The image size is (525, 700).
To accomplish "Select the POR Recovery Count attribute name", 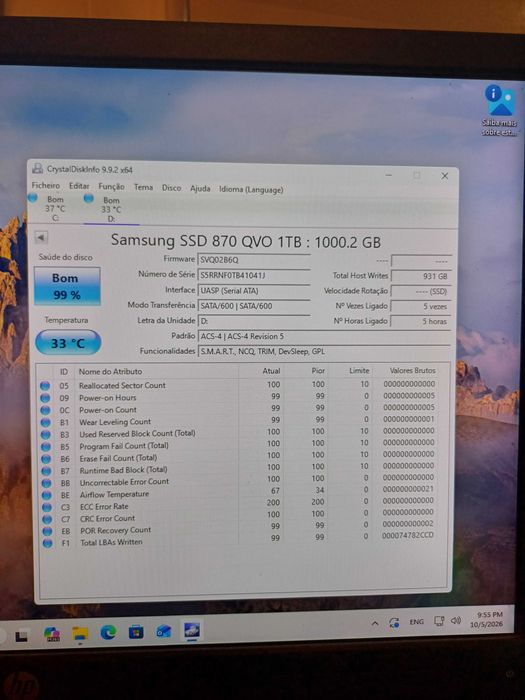I will click(116, 530).
